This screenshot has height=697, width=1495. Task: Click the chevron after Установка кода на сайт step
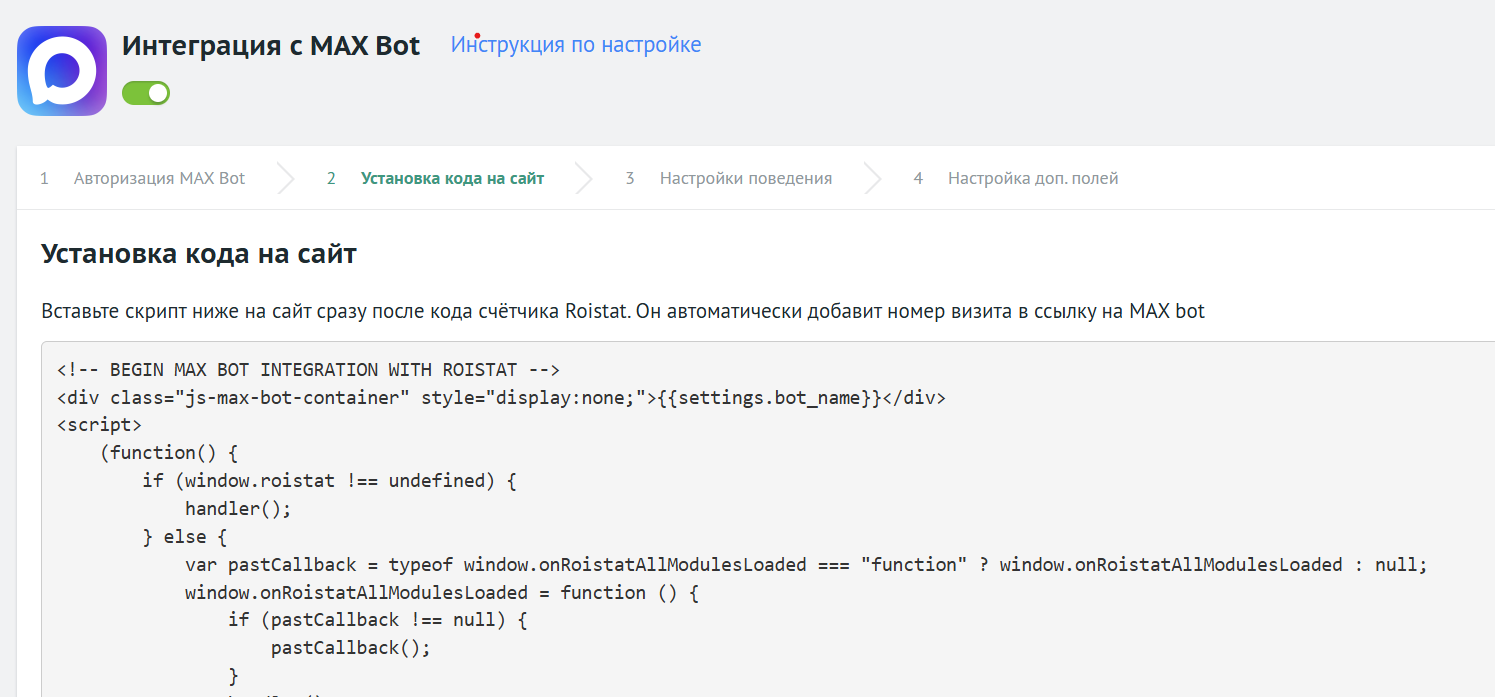click(x=584, y=179)
